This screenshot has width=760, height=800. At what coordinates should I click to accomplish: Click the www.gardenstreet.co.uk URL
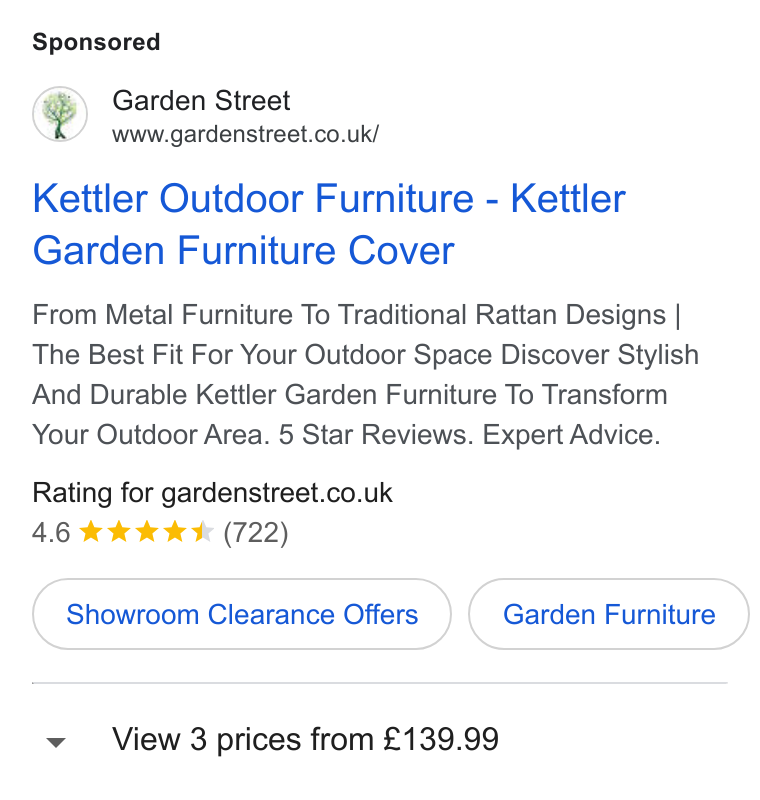tap(245, 134)
